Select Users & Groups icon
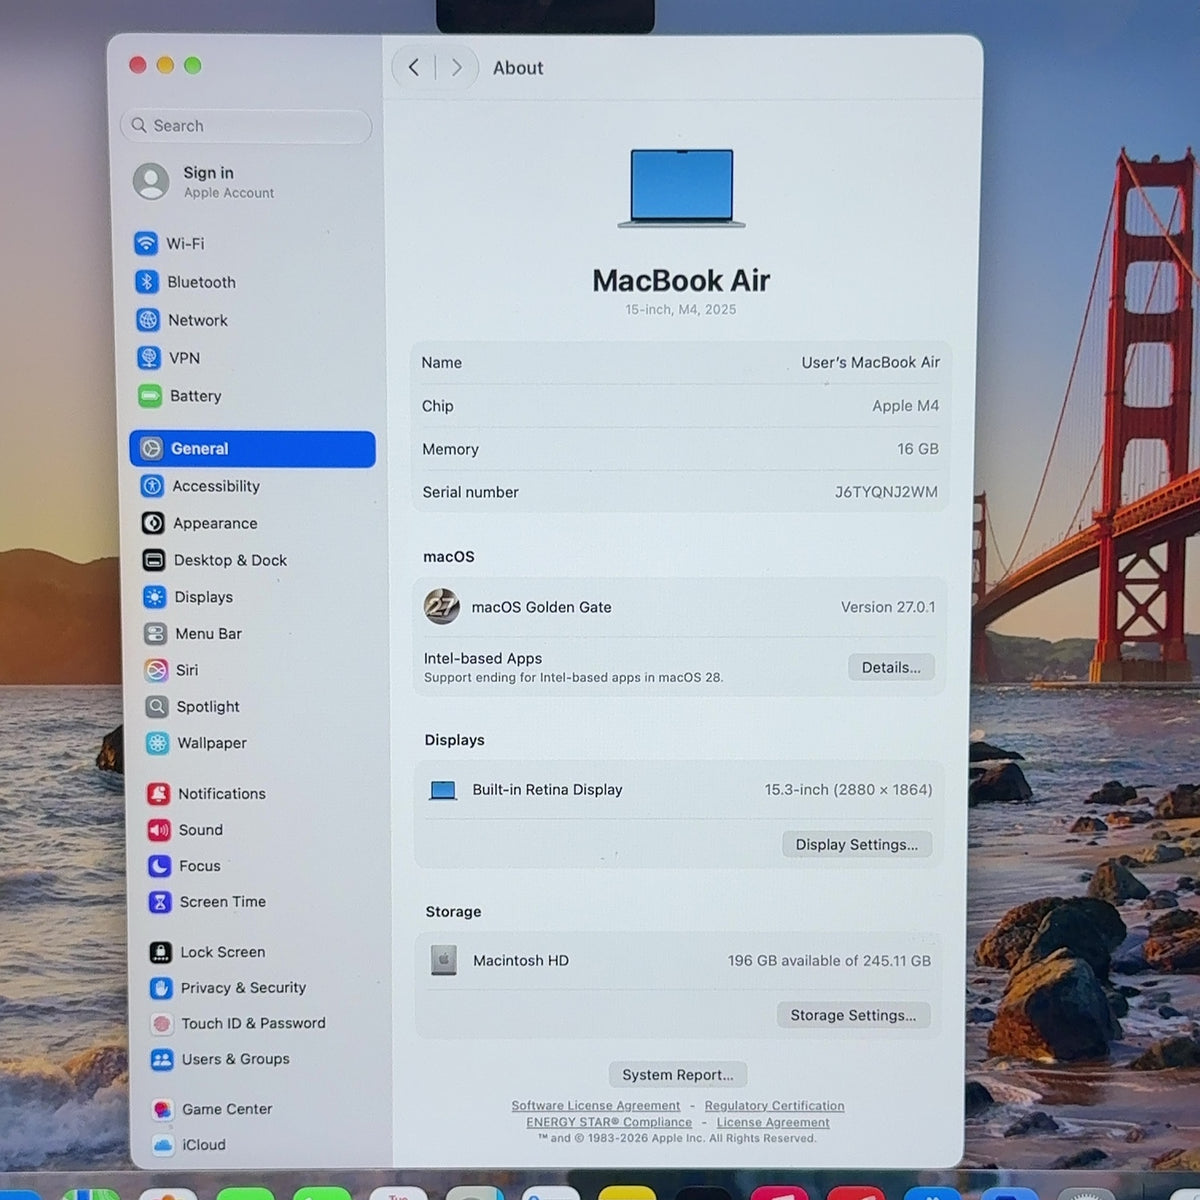The width and height of the screenshot is (1200, 1200). 162,1060
